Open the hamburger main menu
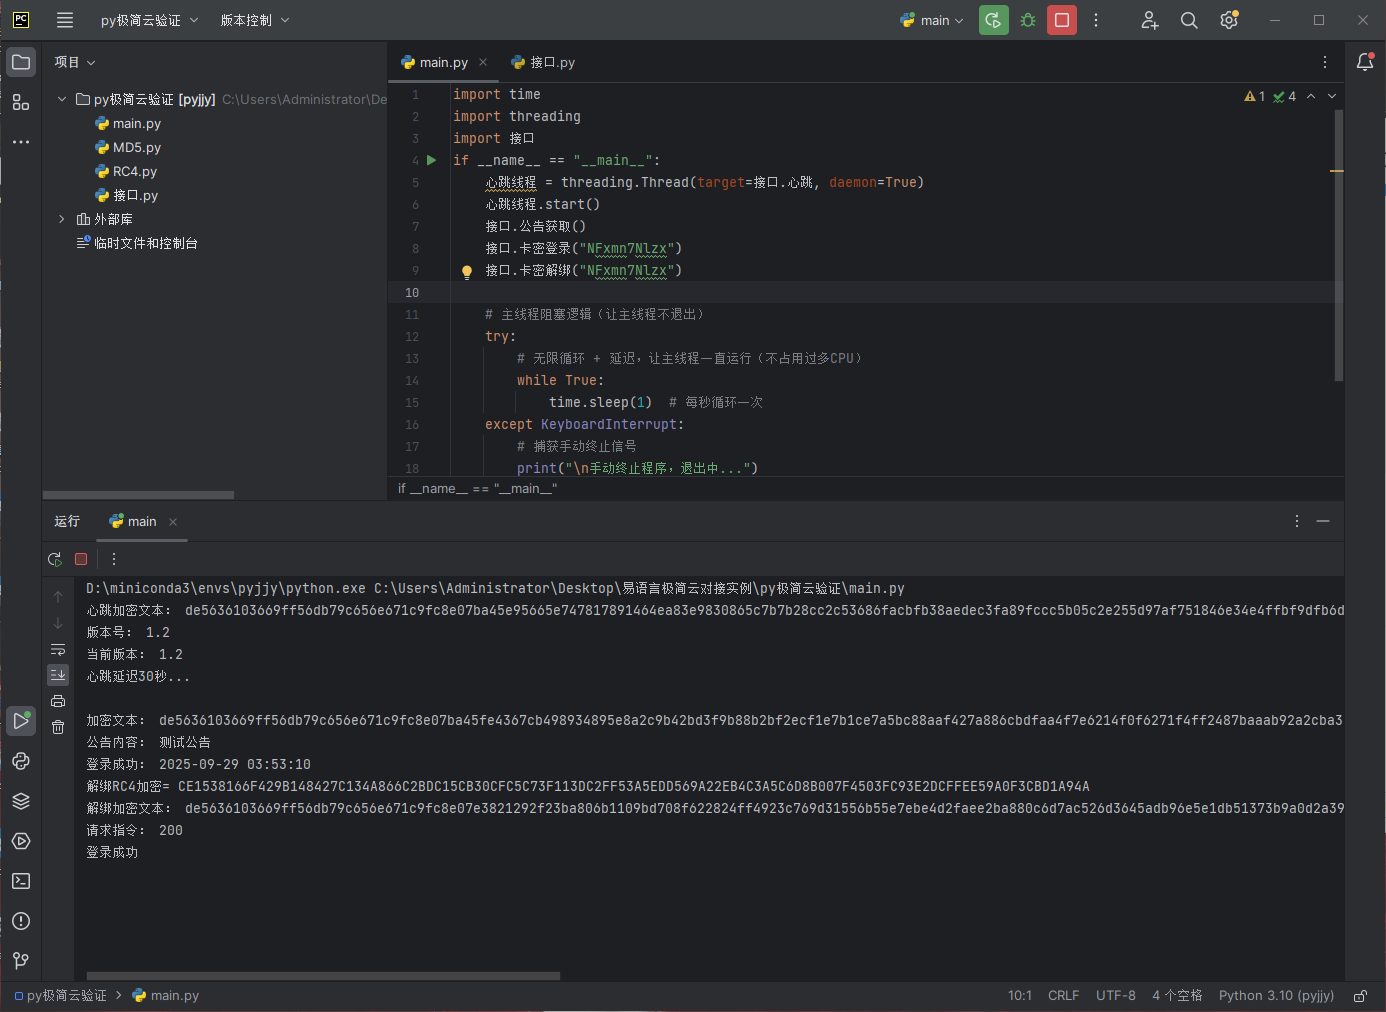The image size is (1386, 1012). point(65,20)
